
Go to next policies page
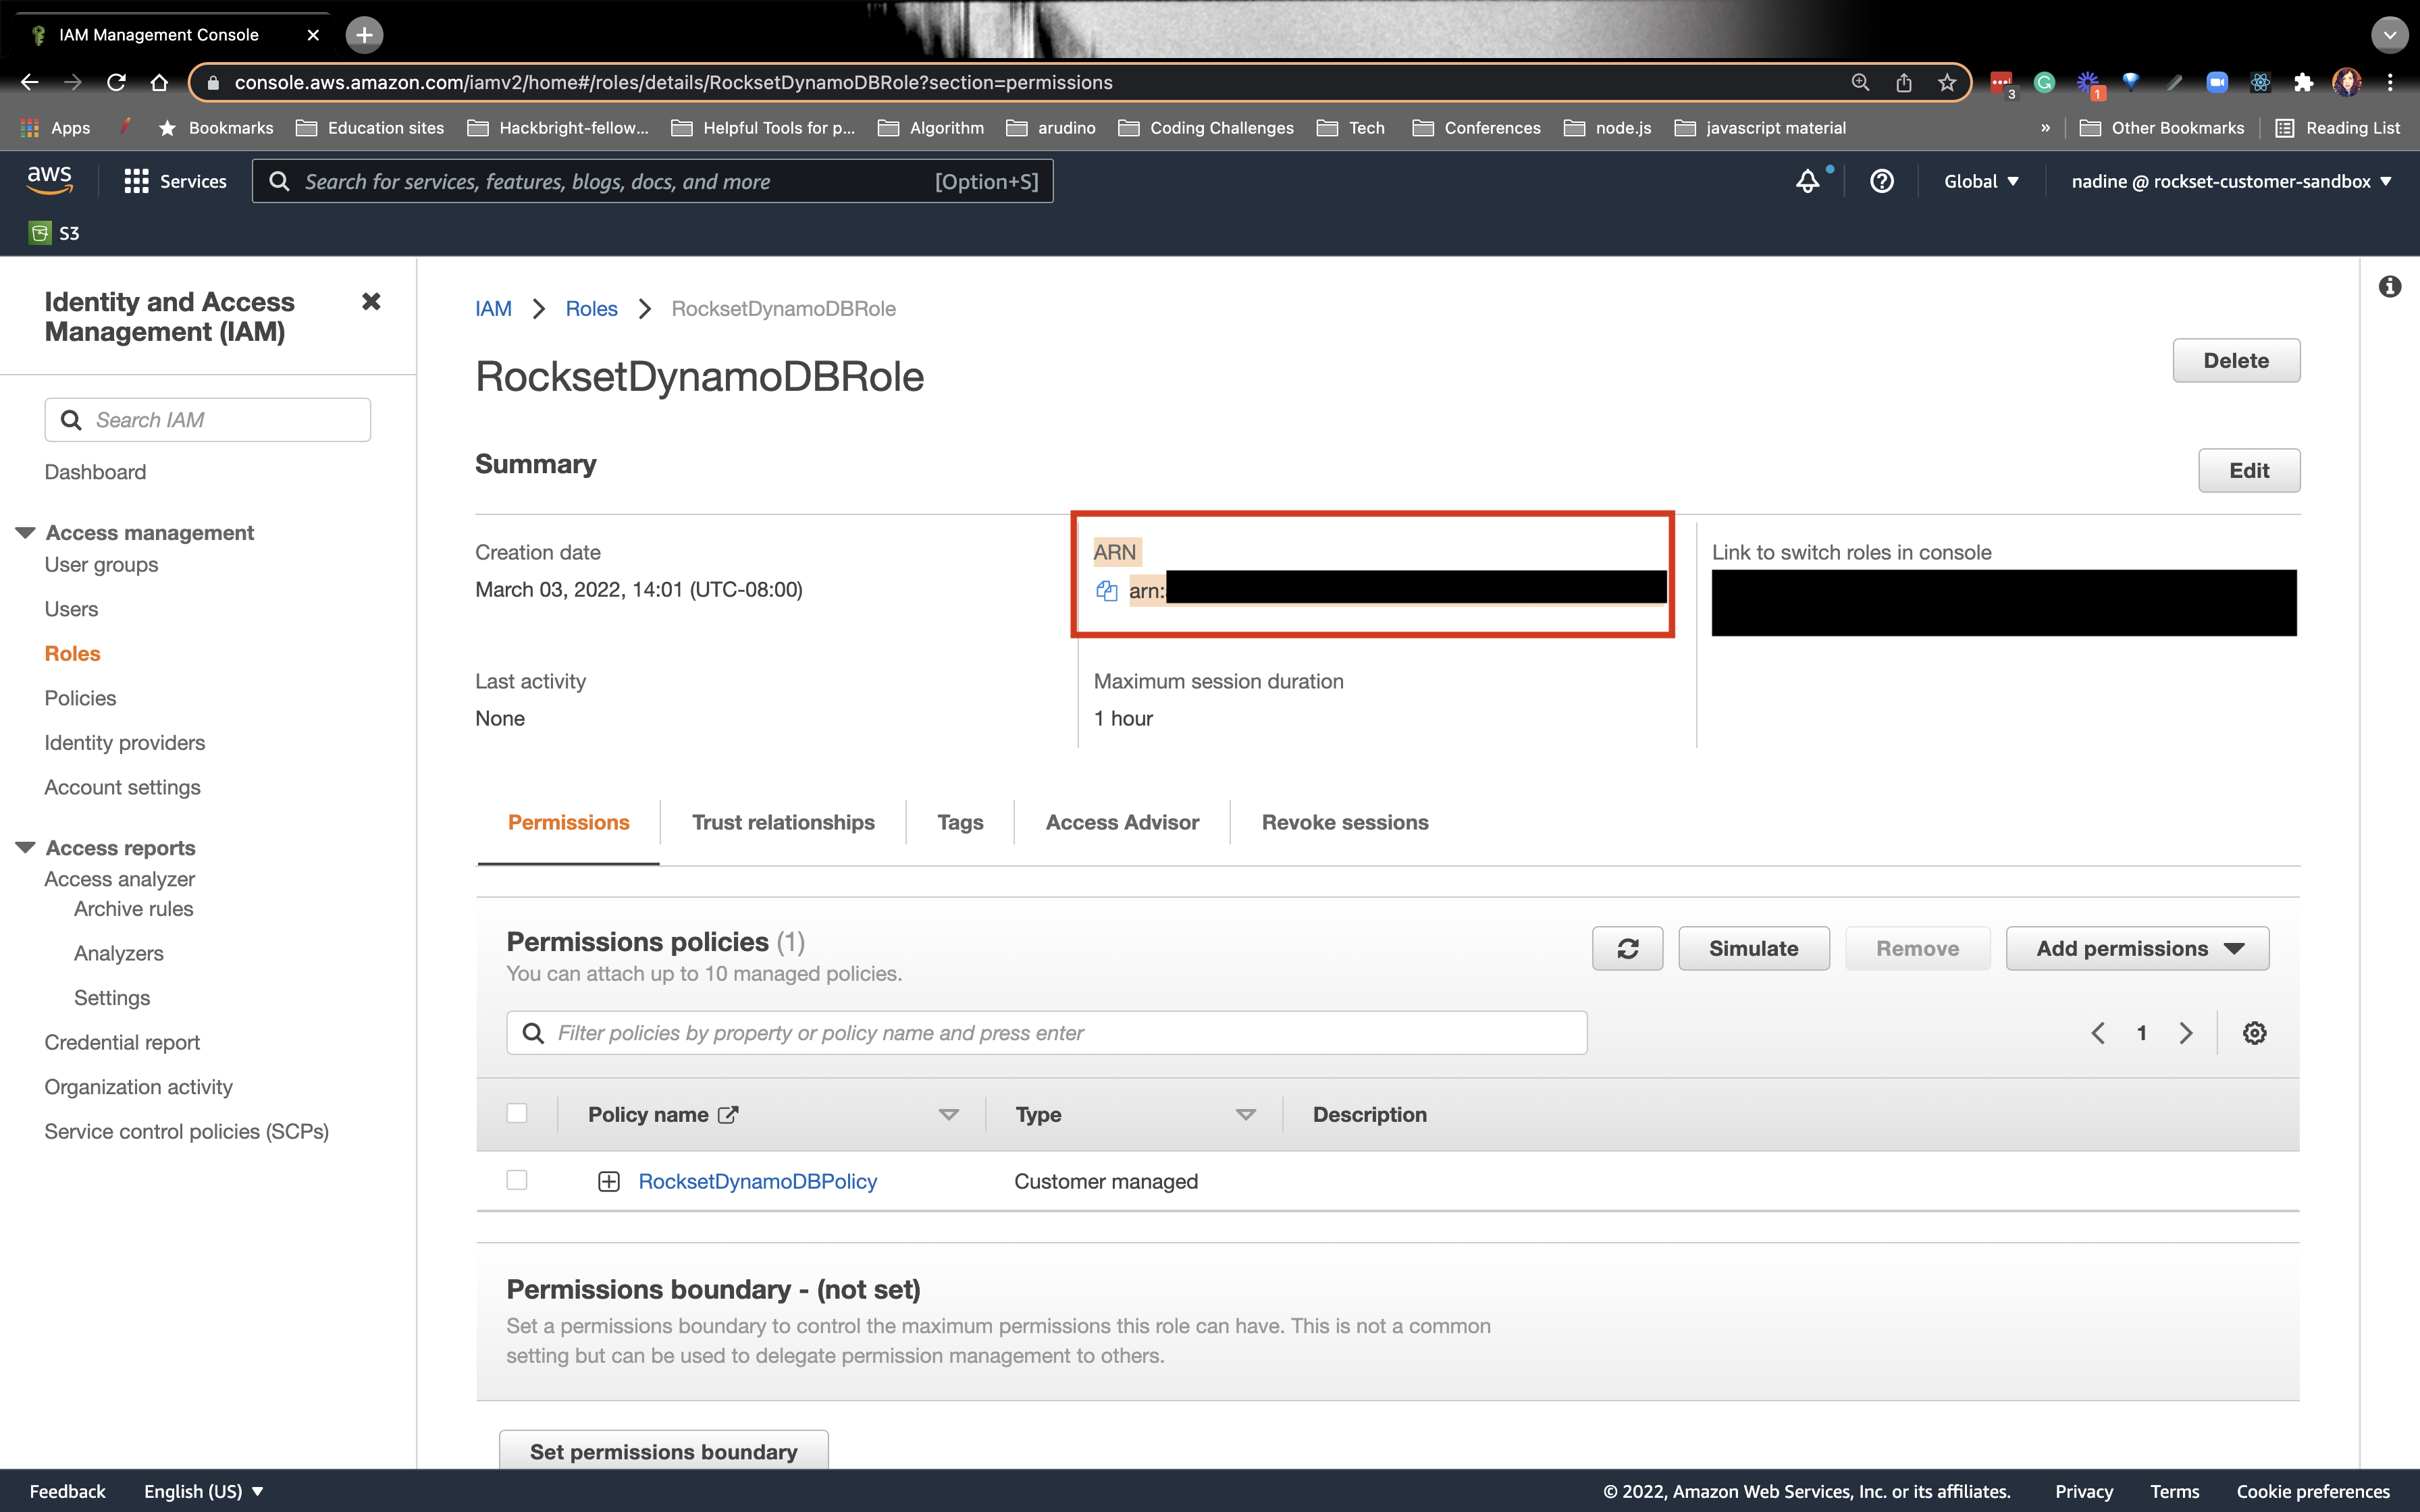[x=2186, y=1033]
